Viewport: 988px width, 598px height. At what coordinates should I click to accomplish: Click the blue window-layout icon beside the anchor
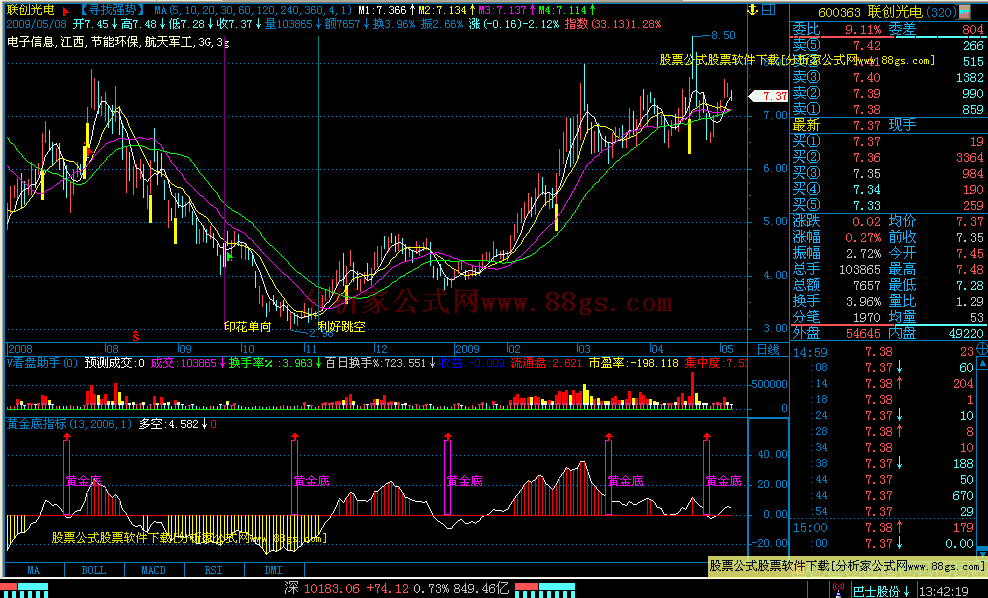tap(769, 9)
